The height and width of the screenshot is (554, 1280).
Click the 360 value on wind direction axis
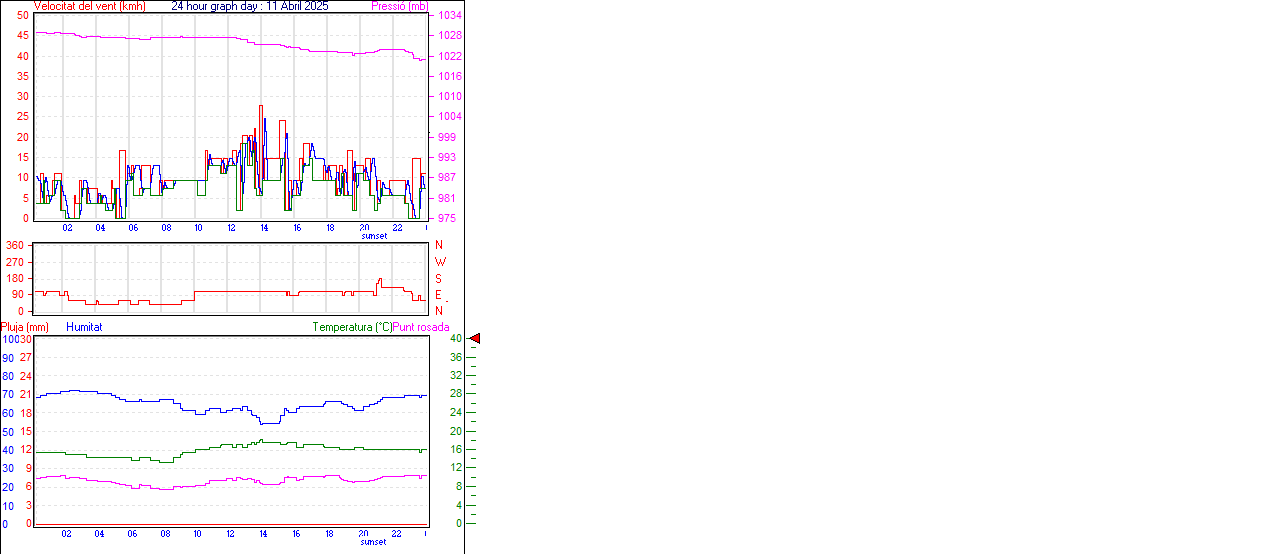15,245
